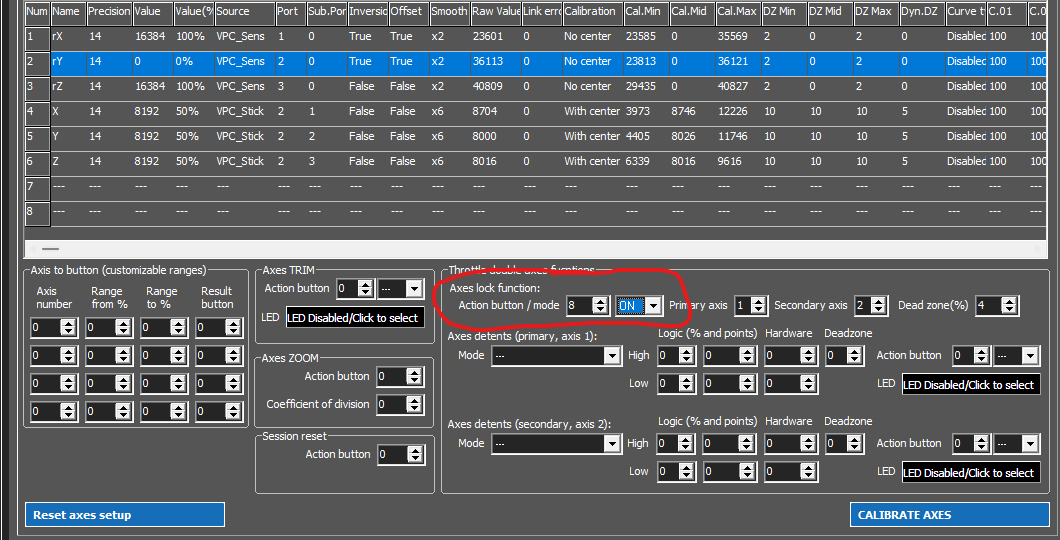This screenshot has width=1060, height=540.
Task: Expand secondary axis detents Mode dropdown
Action: coord(556,443)
